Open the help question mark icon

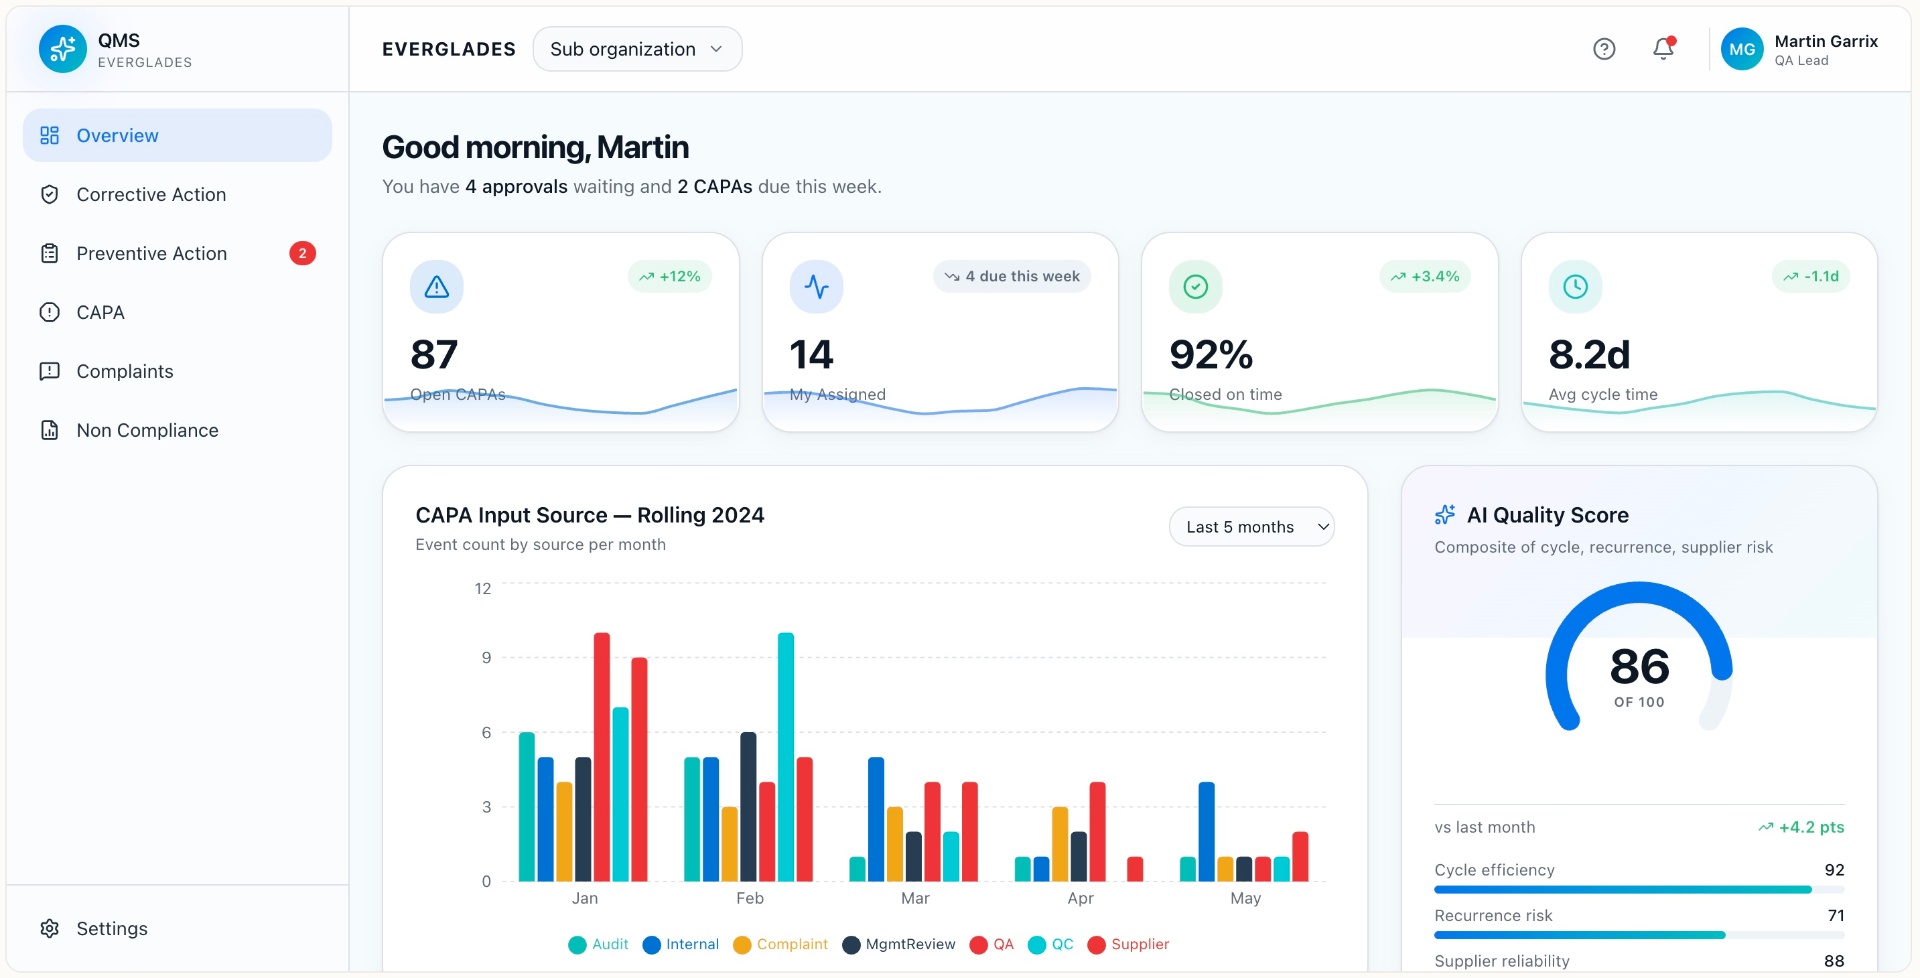tap(1604, 49)
